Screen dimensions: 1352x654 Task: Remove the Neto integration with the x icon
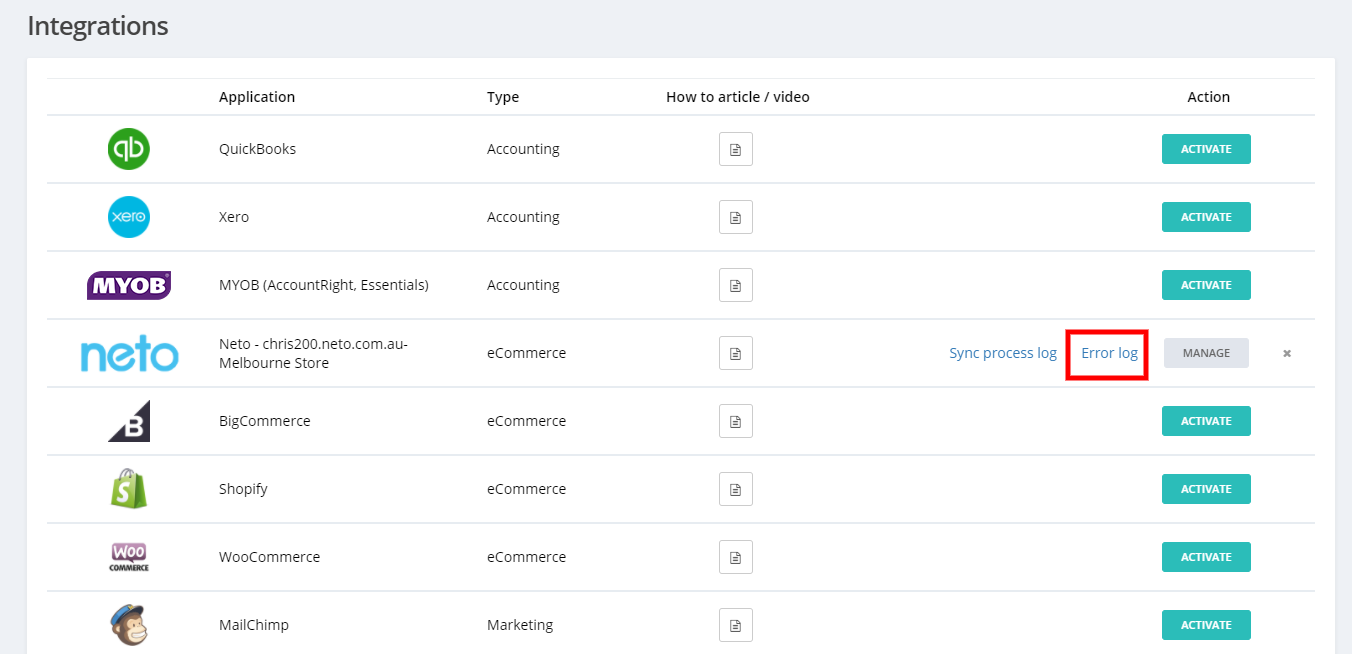pos(1287,353)
